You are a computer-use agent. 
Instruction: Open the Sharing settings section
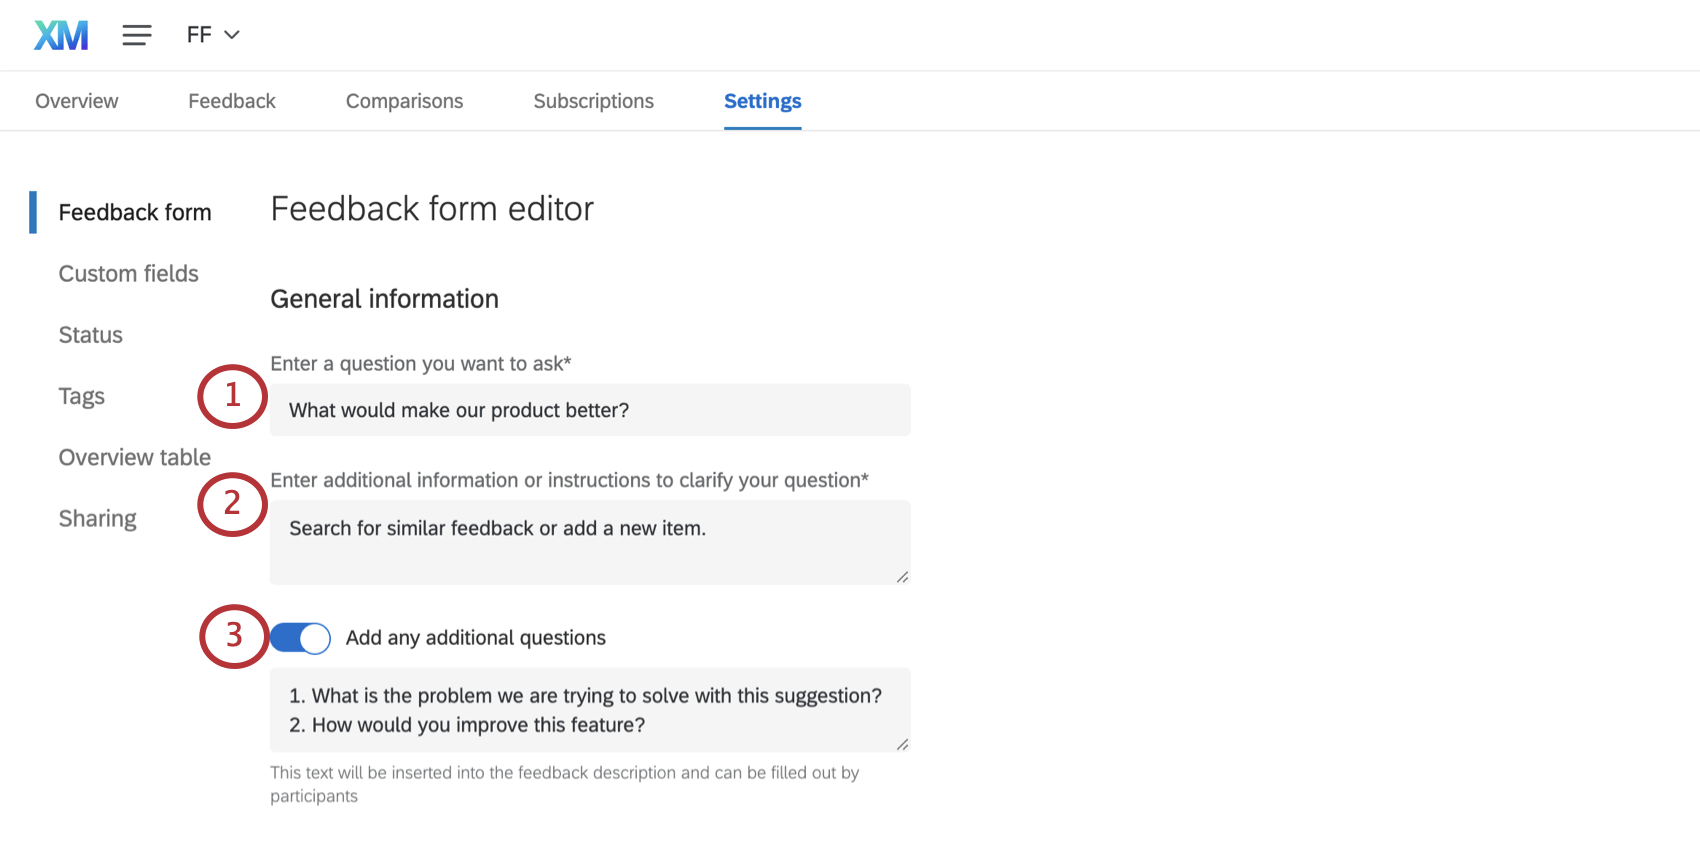tap(97, 518)
